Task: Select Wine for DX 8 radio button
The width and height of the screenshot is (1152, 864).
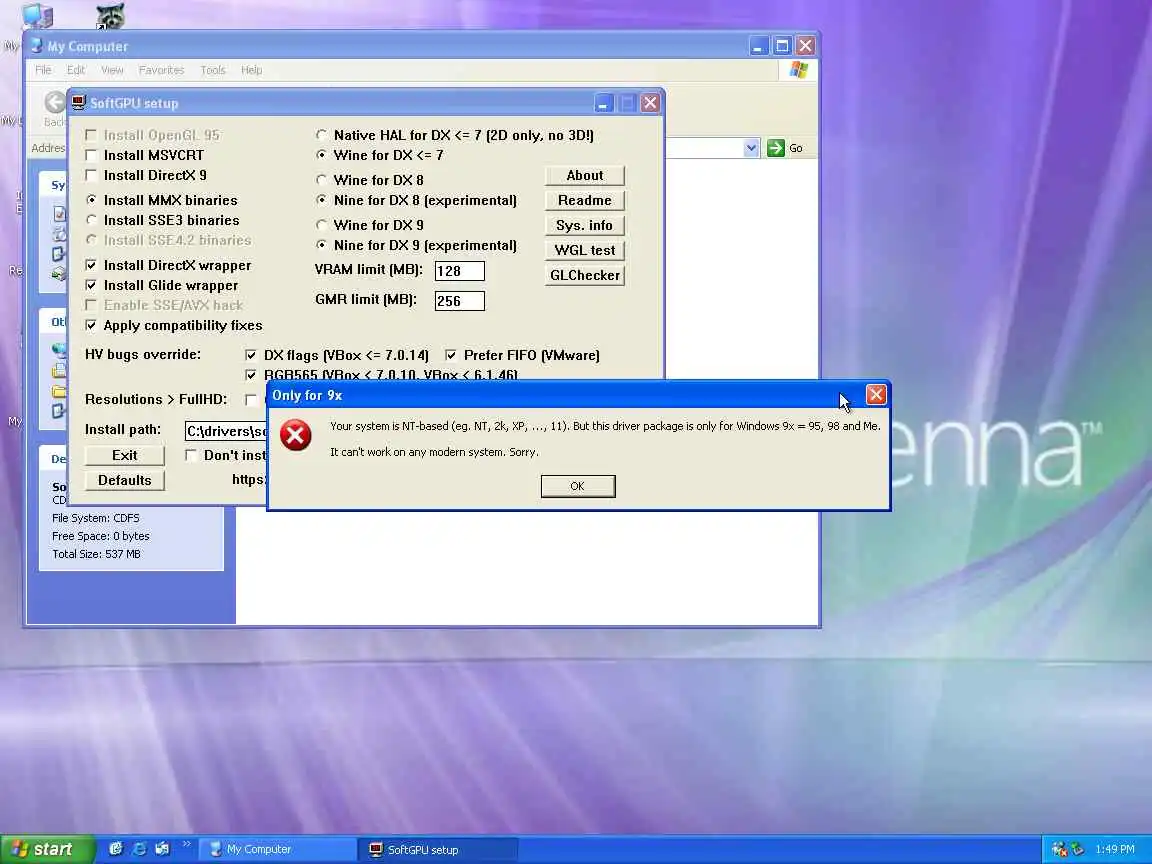Action: click(321, 180)
